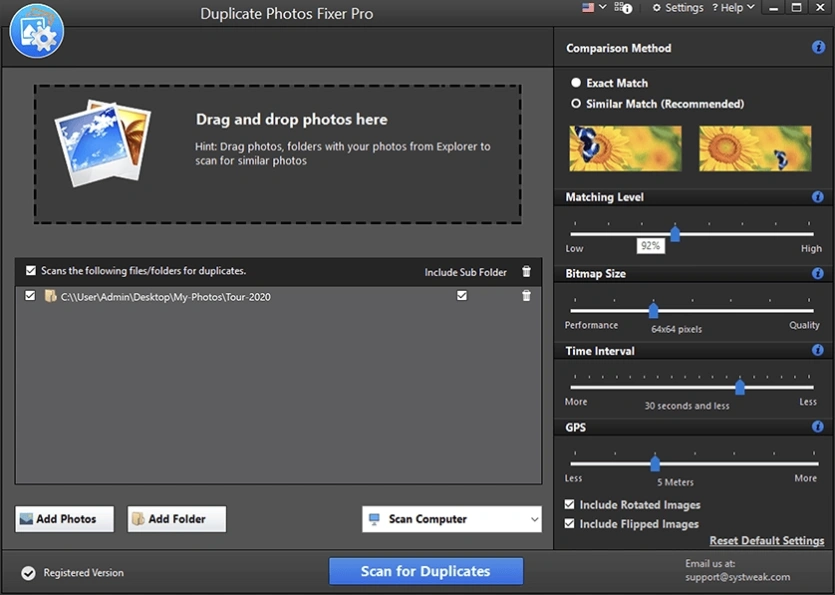
Task: Uncheck Include Rotated Images
Action: [569, 505]
